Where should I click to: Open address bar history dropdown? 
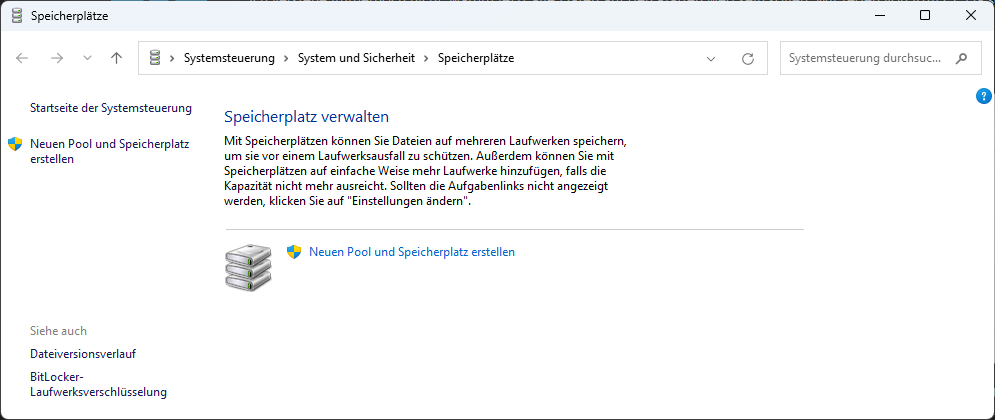click(711, 59)
